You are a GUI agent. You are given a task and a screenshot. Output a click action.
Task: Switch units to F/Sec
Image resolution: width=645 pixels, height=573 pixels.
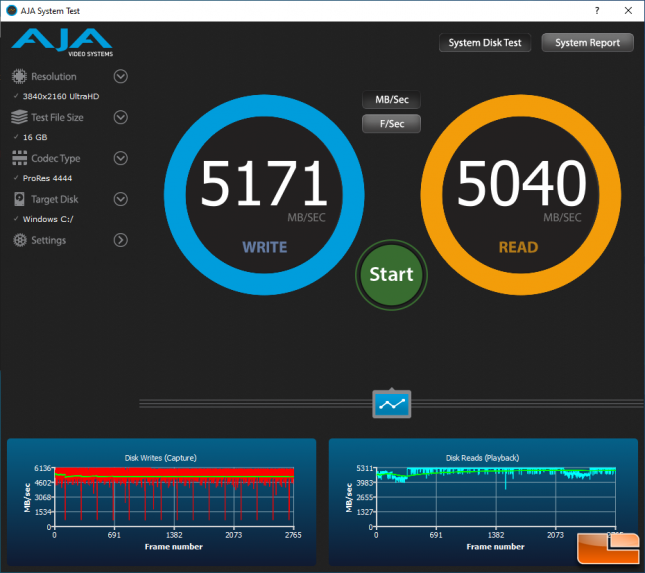392,124
